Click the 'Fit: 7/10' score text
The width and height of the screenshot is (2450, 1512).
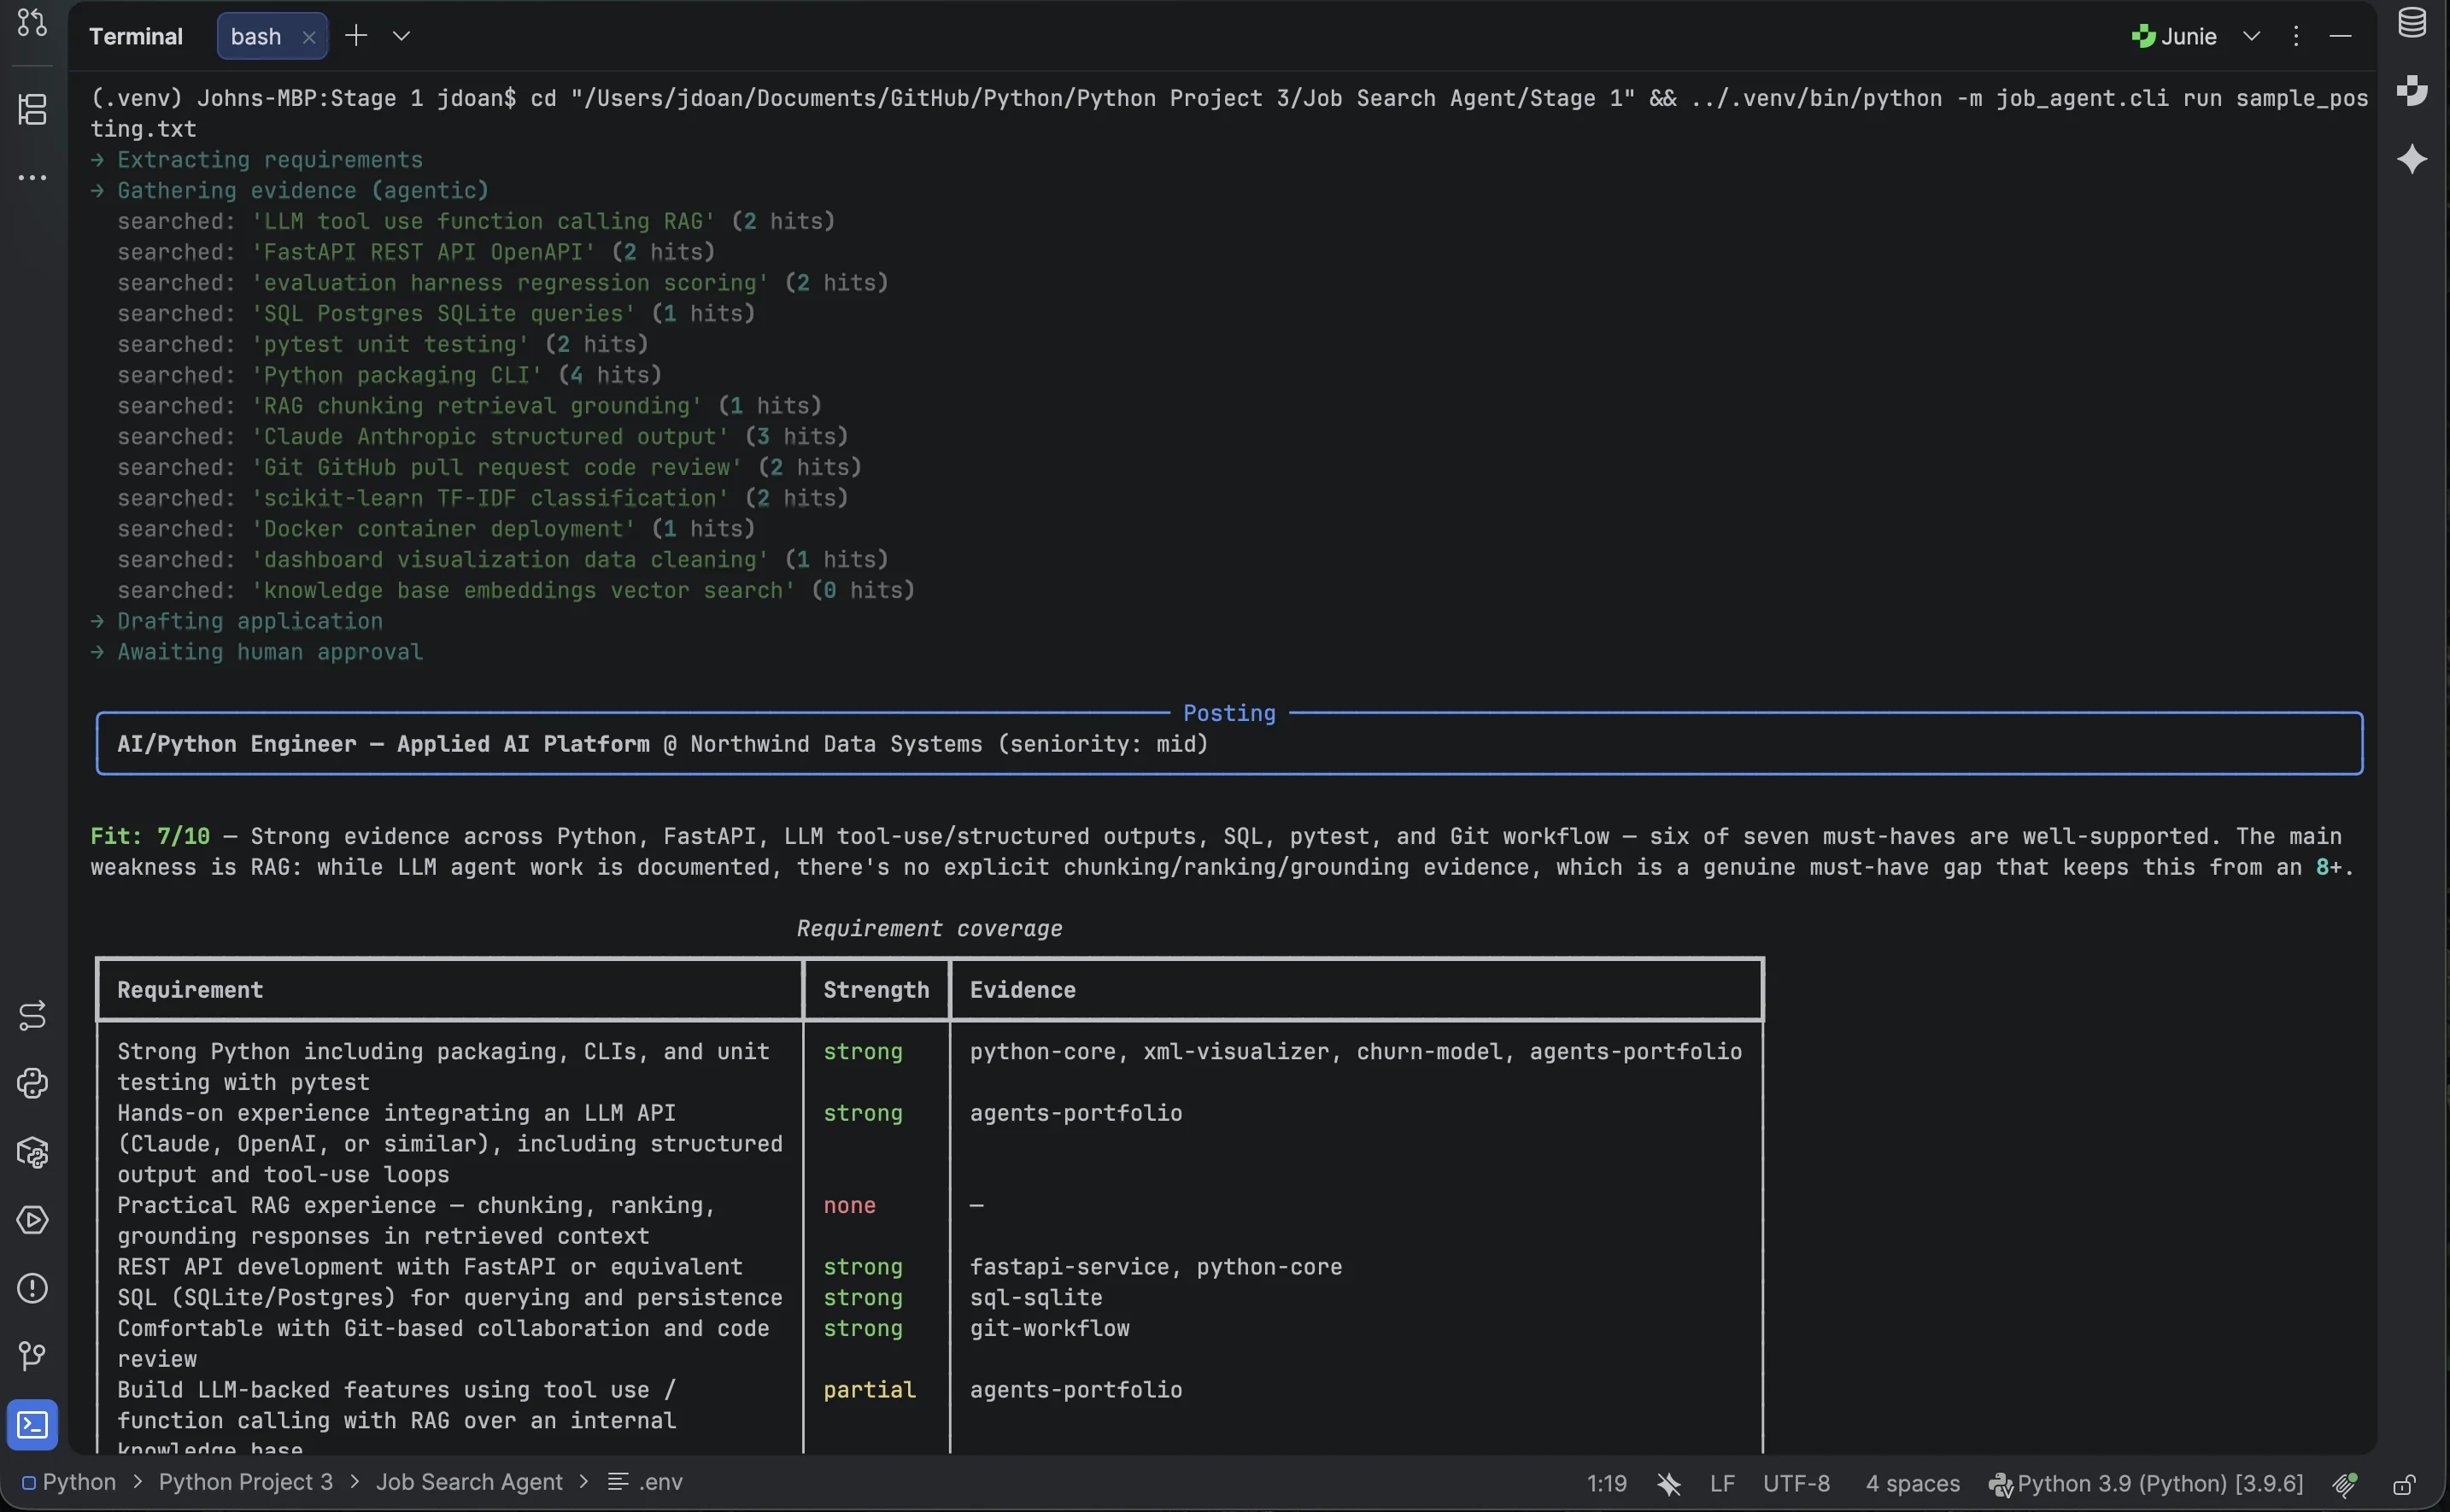tap(150, 836)
